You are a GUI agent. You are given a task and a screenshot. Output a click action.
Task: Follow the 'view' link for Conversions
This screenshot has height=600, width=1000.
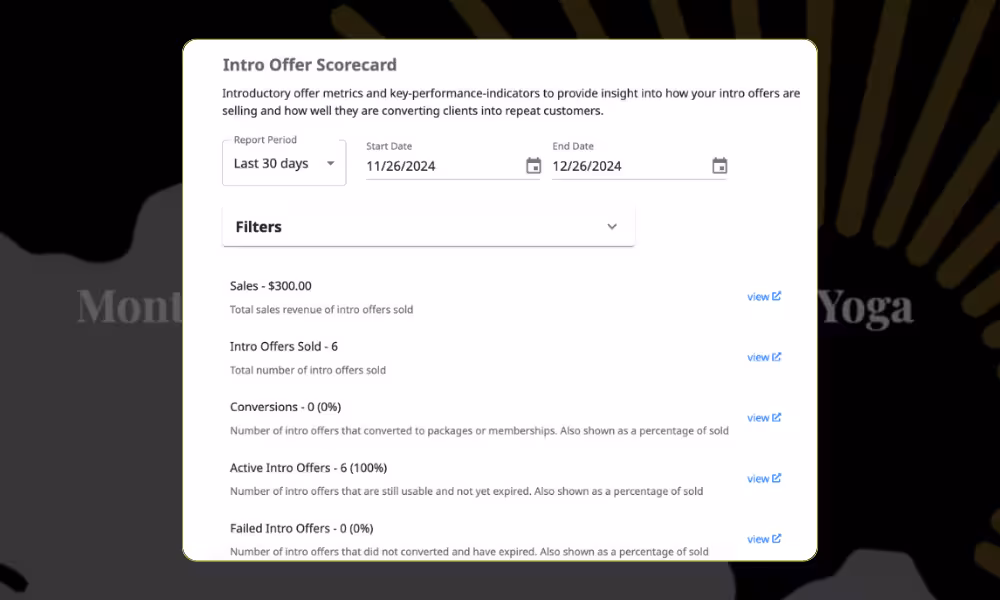[x=758, y=418]
